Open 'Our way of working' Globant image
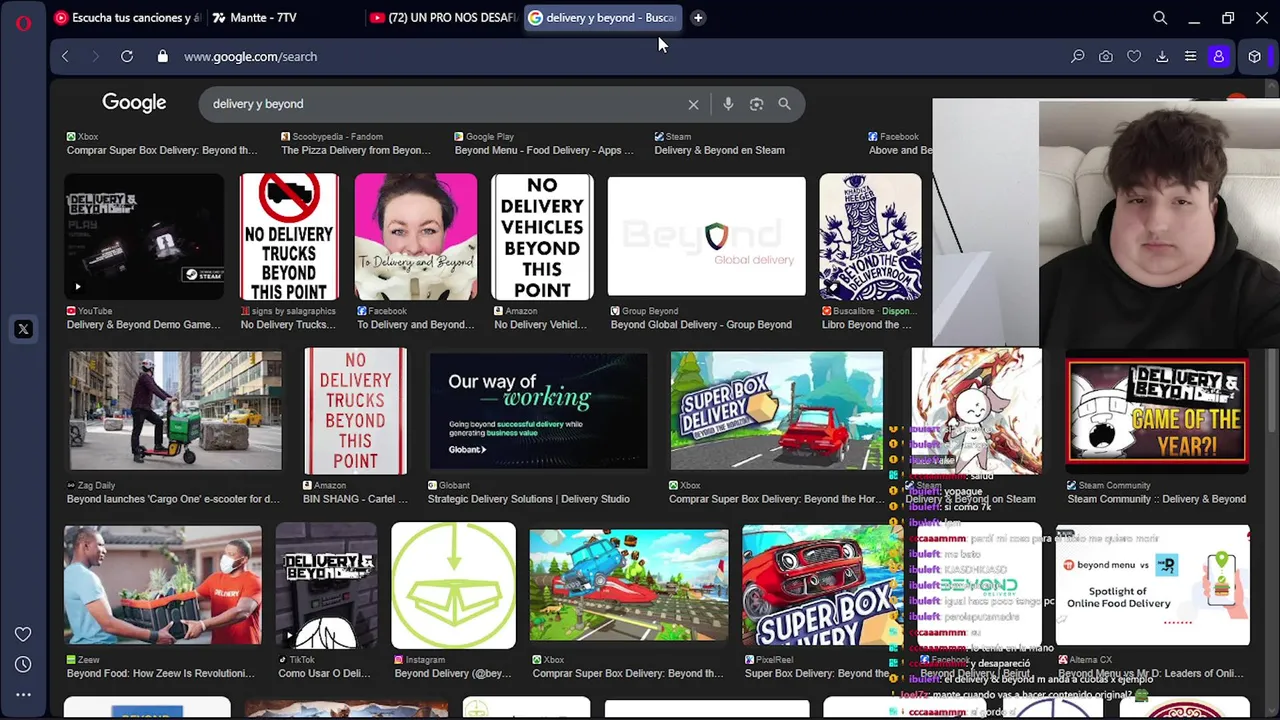This screenshot has height=720, width=1280. (538, 411)
